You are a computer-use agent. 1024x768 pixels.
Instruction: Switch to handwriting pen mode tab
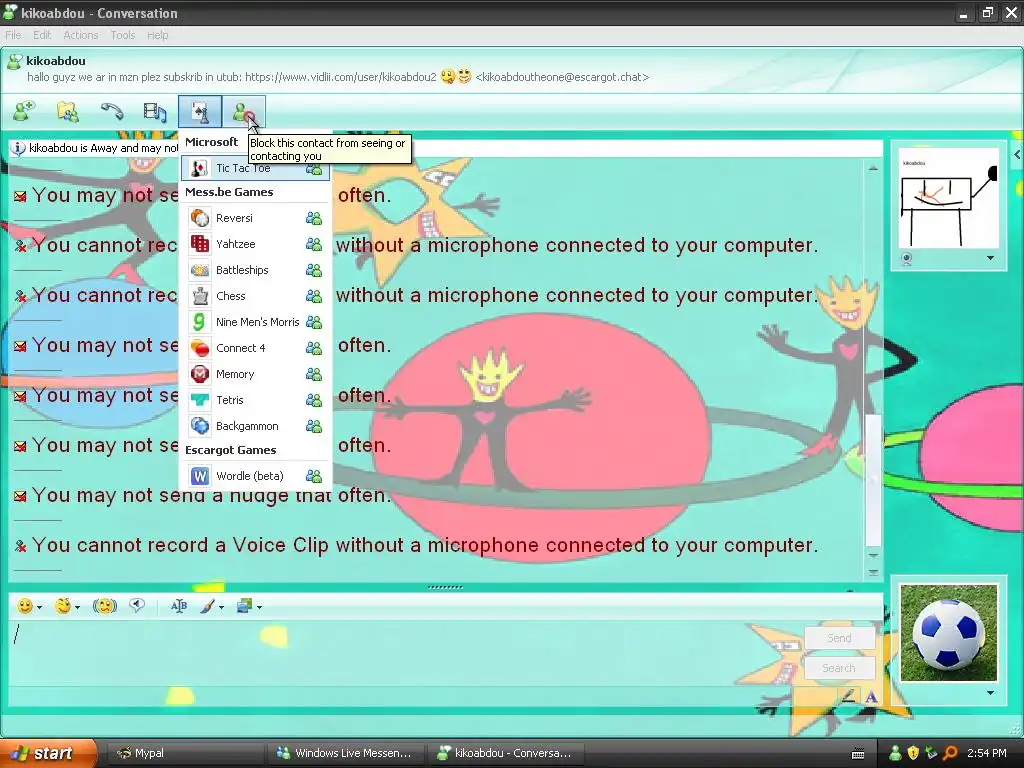pos(848,696)
